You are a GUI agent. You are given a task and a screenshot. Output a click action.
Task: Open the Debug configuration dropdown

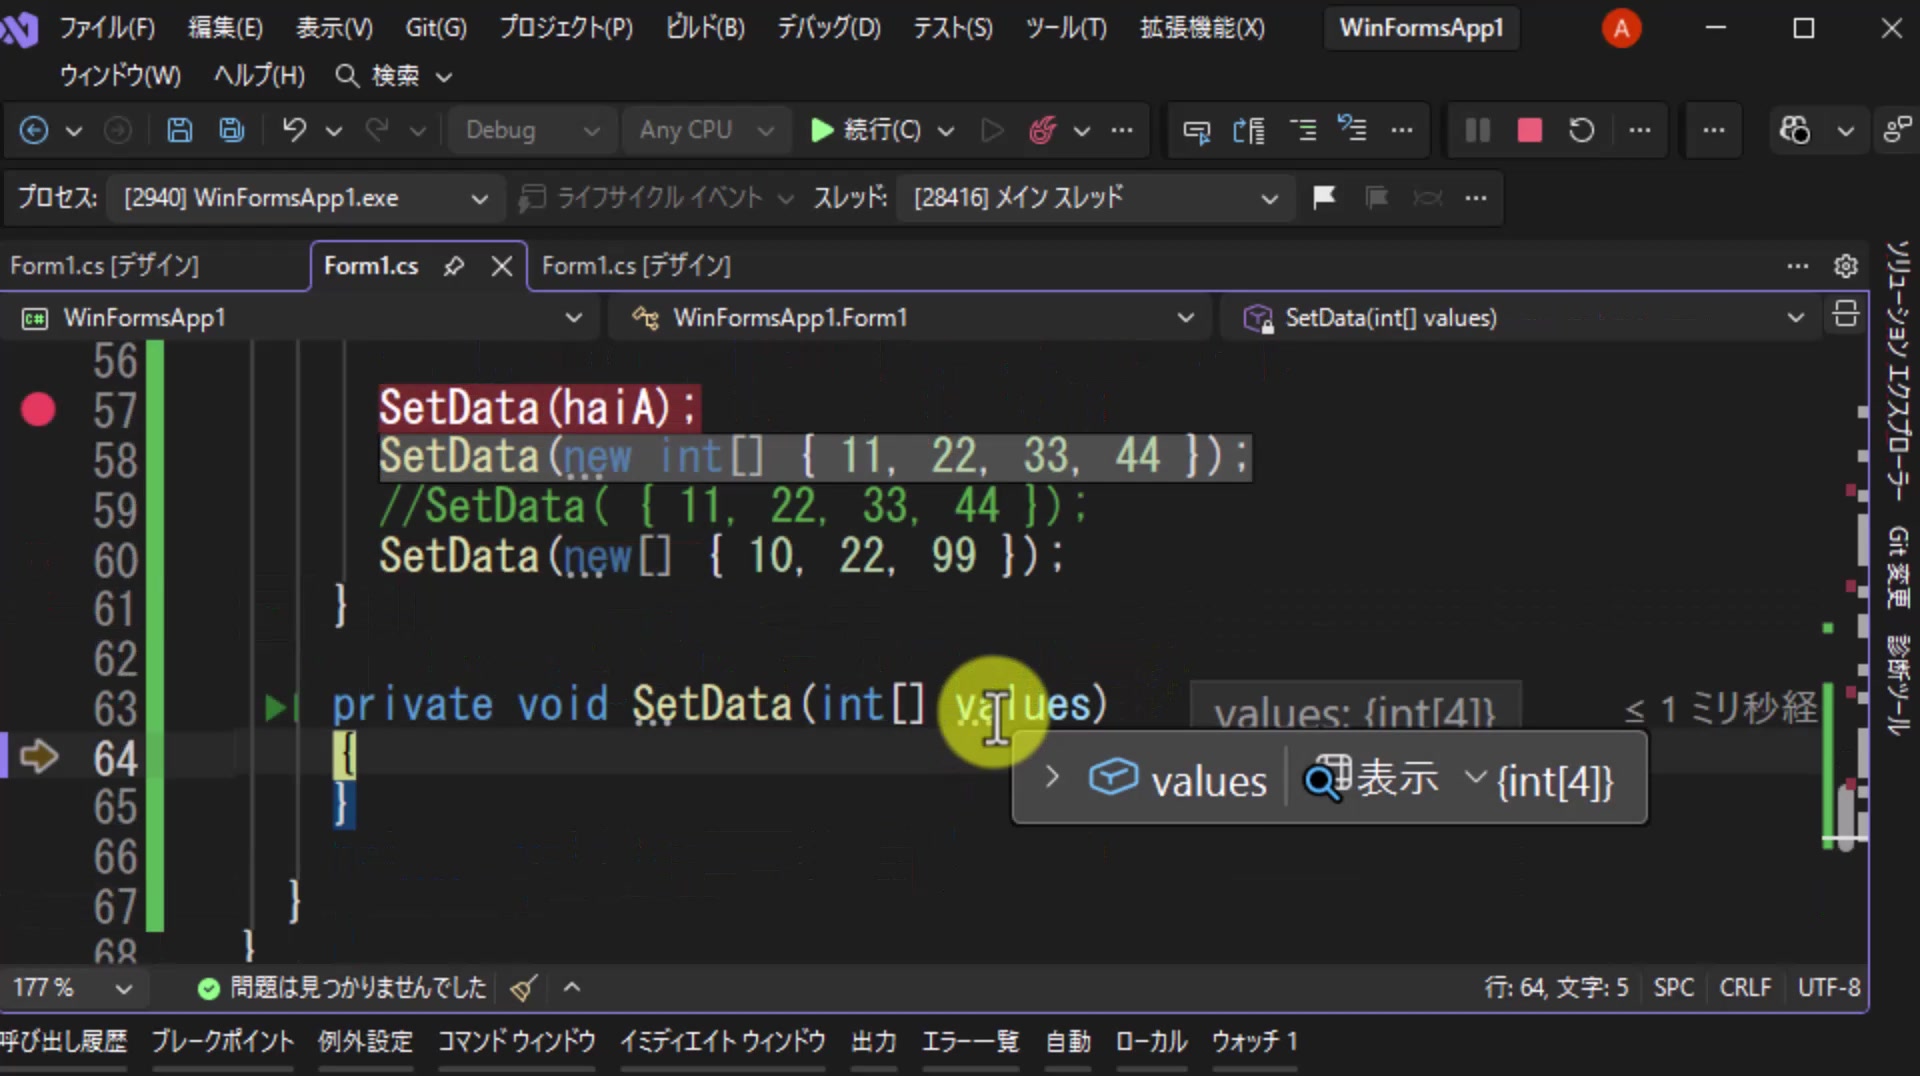tap(530, 130)
